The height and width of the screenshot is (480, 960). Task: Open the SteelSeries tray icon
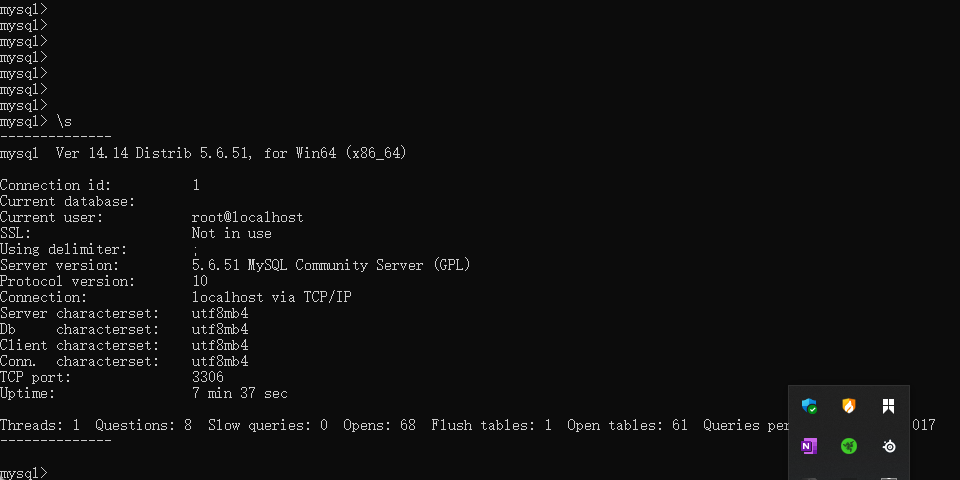click(x=888, y=446)
